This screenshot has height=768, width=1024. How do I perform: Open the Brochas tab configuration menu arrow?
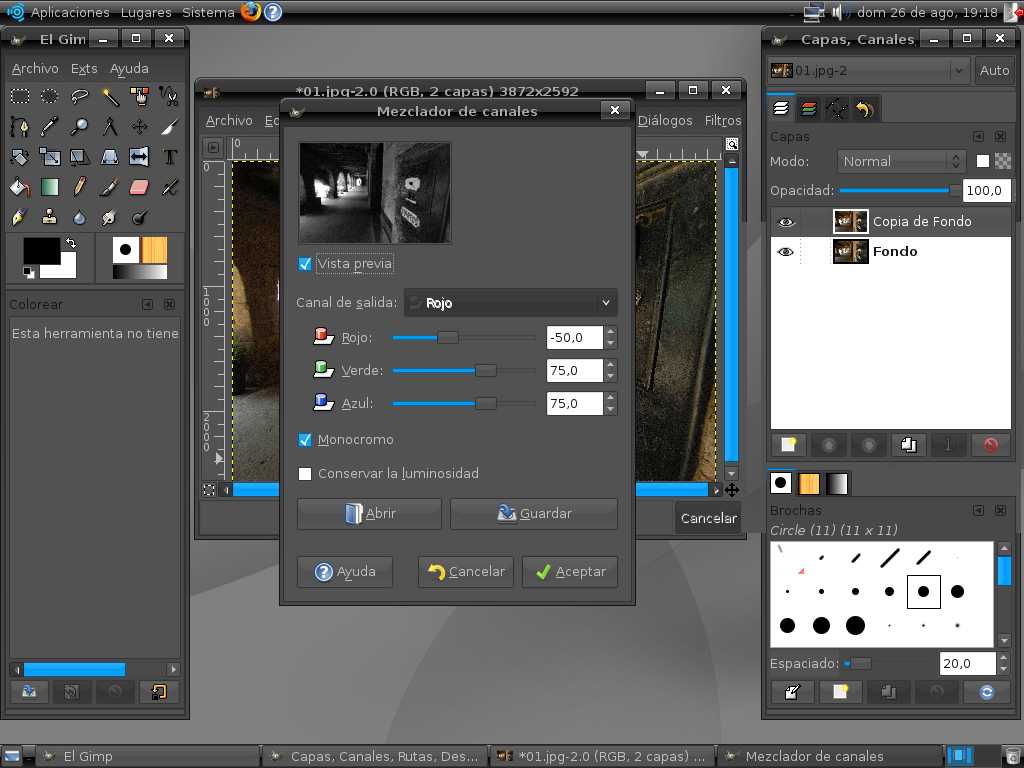[978, 510]
